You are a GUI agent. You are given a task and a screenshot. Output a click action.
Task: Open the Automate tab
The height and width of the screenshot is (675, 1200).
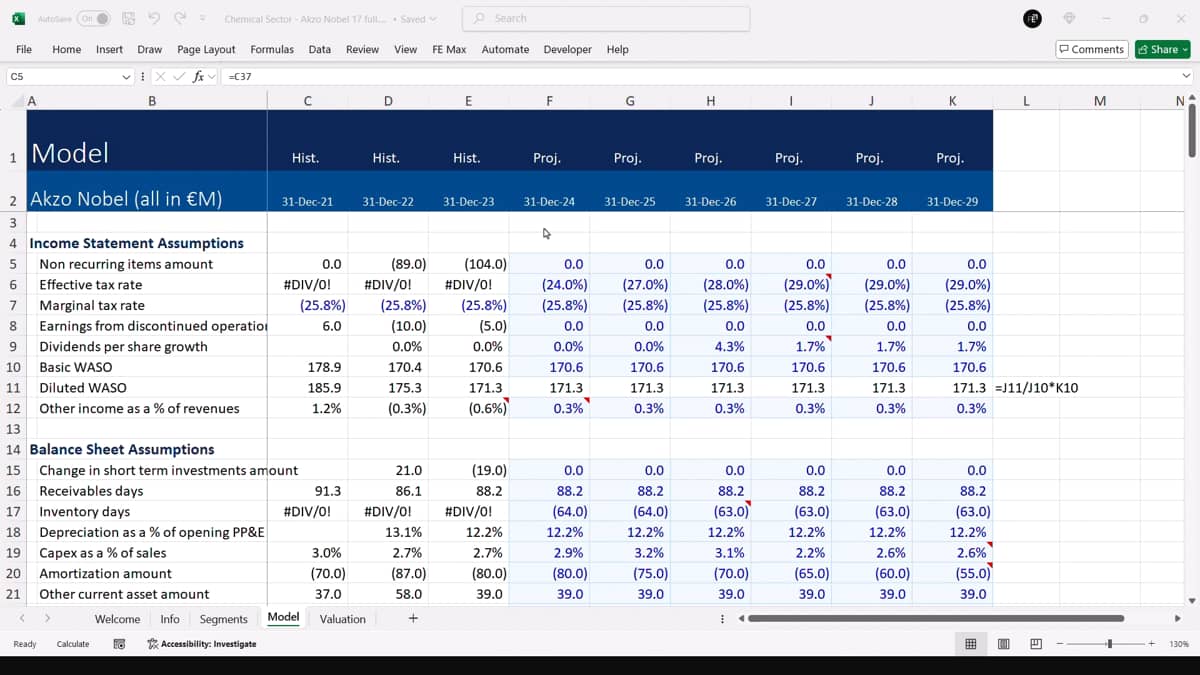(505, 49)
